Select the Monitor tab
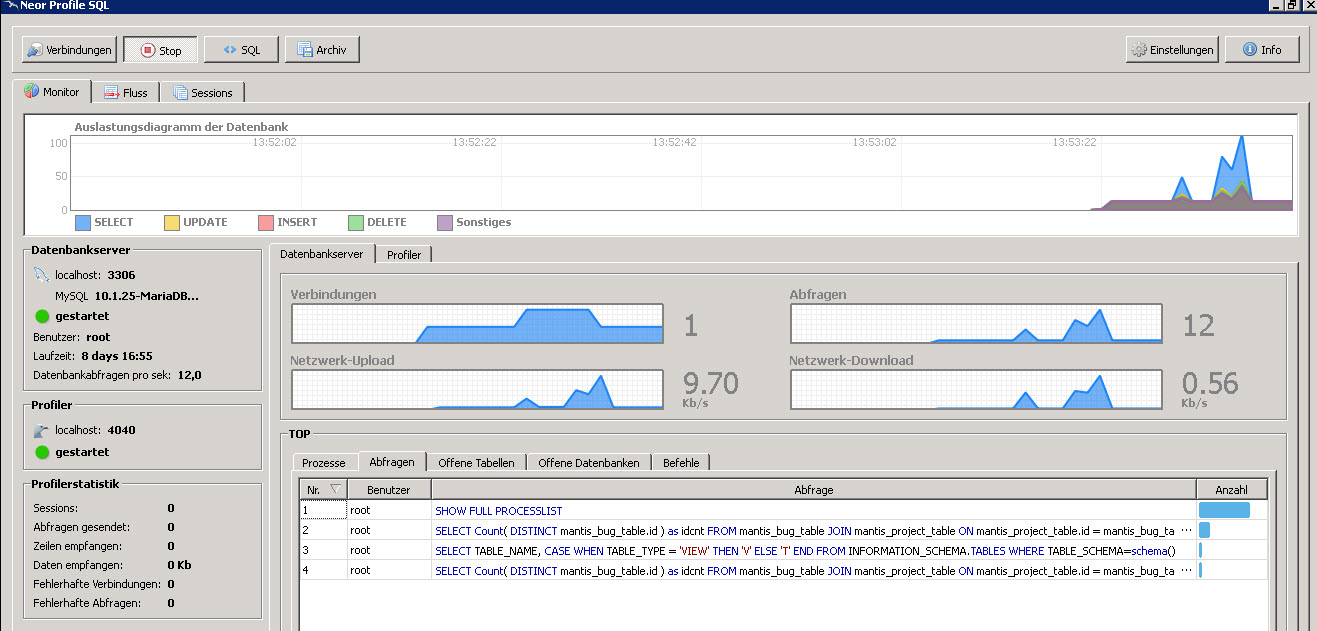The width and height of the screenshot is (1317, 631). tap(52, 92)
